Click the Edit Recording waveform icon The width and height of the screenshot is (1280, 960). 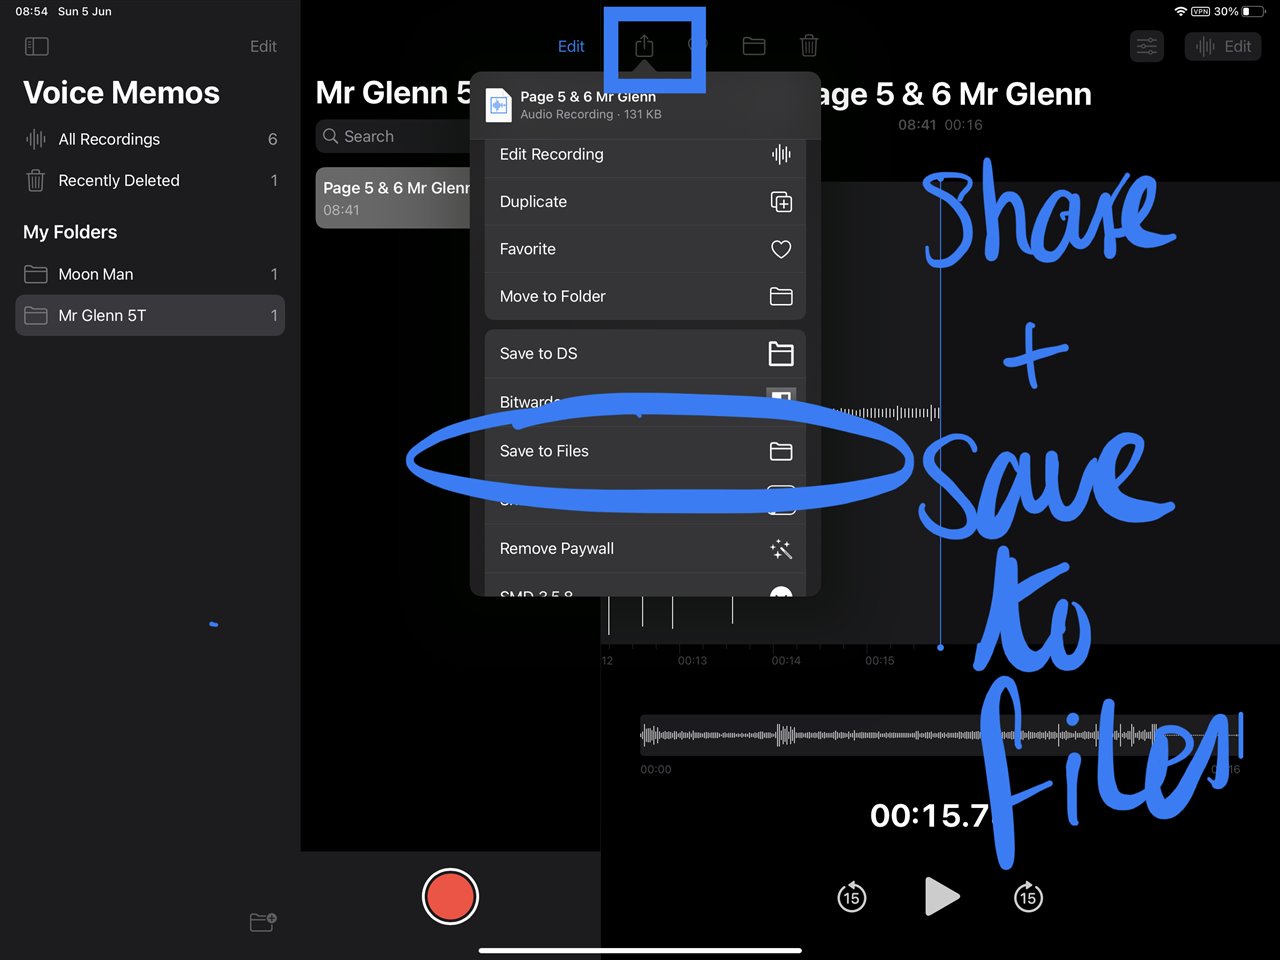pyautogui.click(x=781, y=154)
